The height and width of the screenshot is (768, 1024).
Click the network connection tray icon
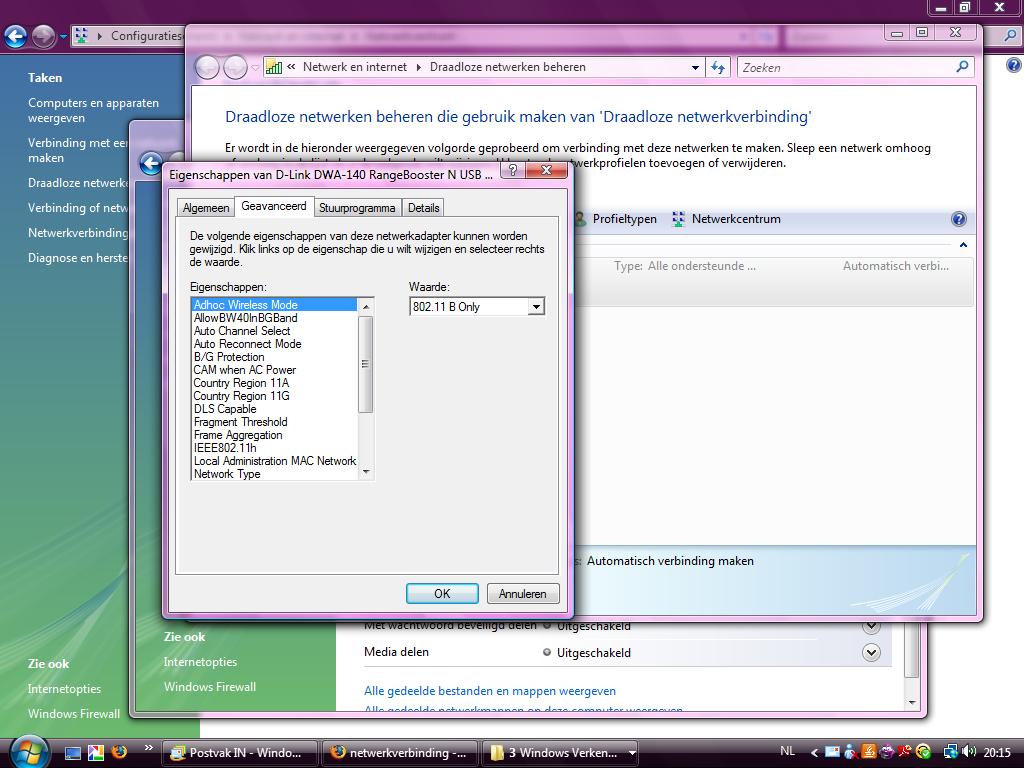click(x=950, y=752)
